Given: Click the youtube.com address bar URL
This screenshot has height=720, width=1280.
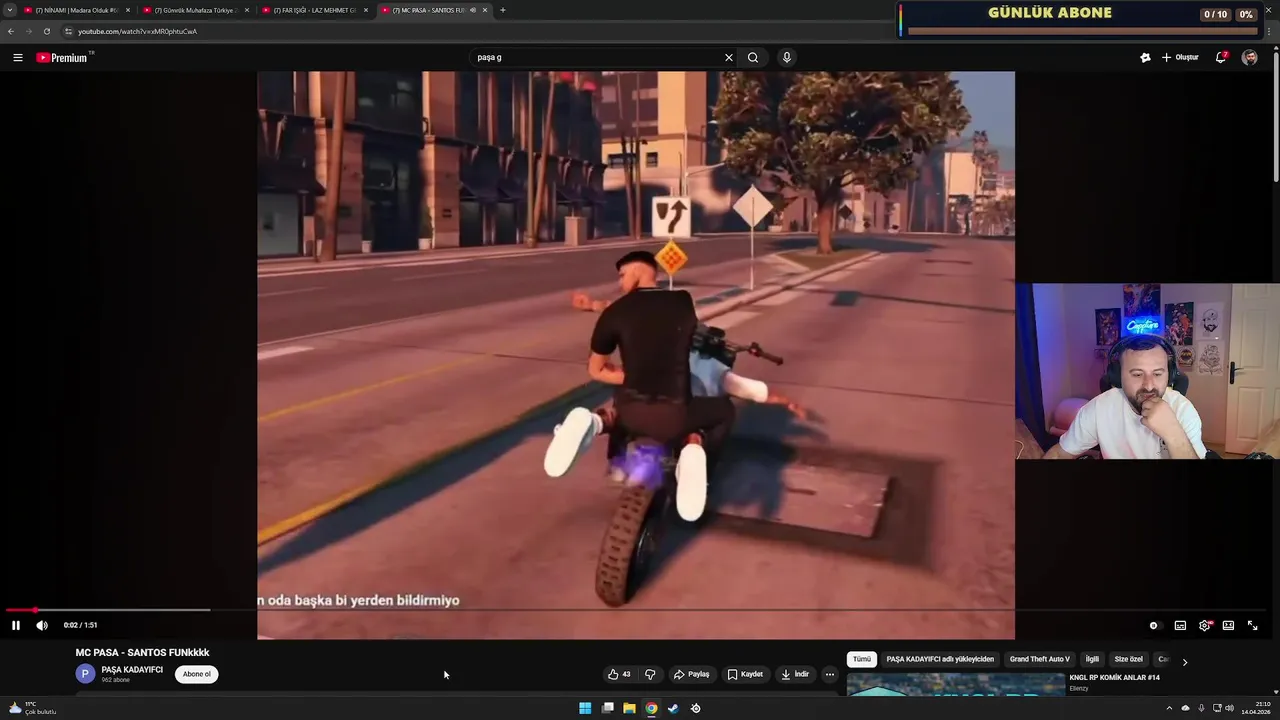Looking at the screenshot, I should [x=137, y=31].
